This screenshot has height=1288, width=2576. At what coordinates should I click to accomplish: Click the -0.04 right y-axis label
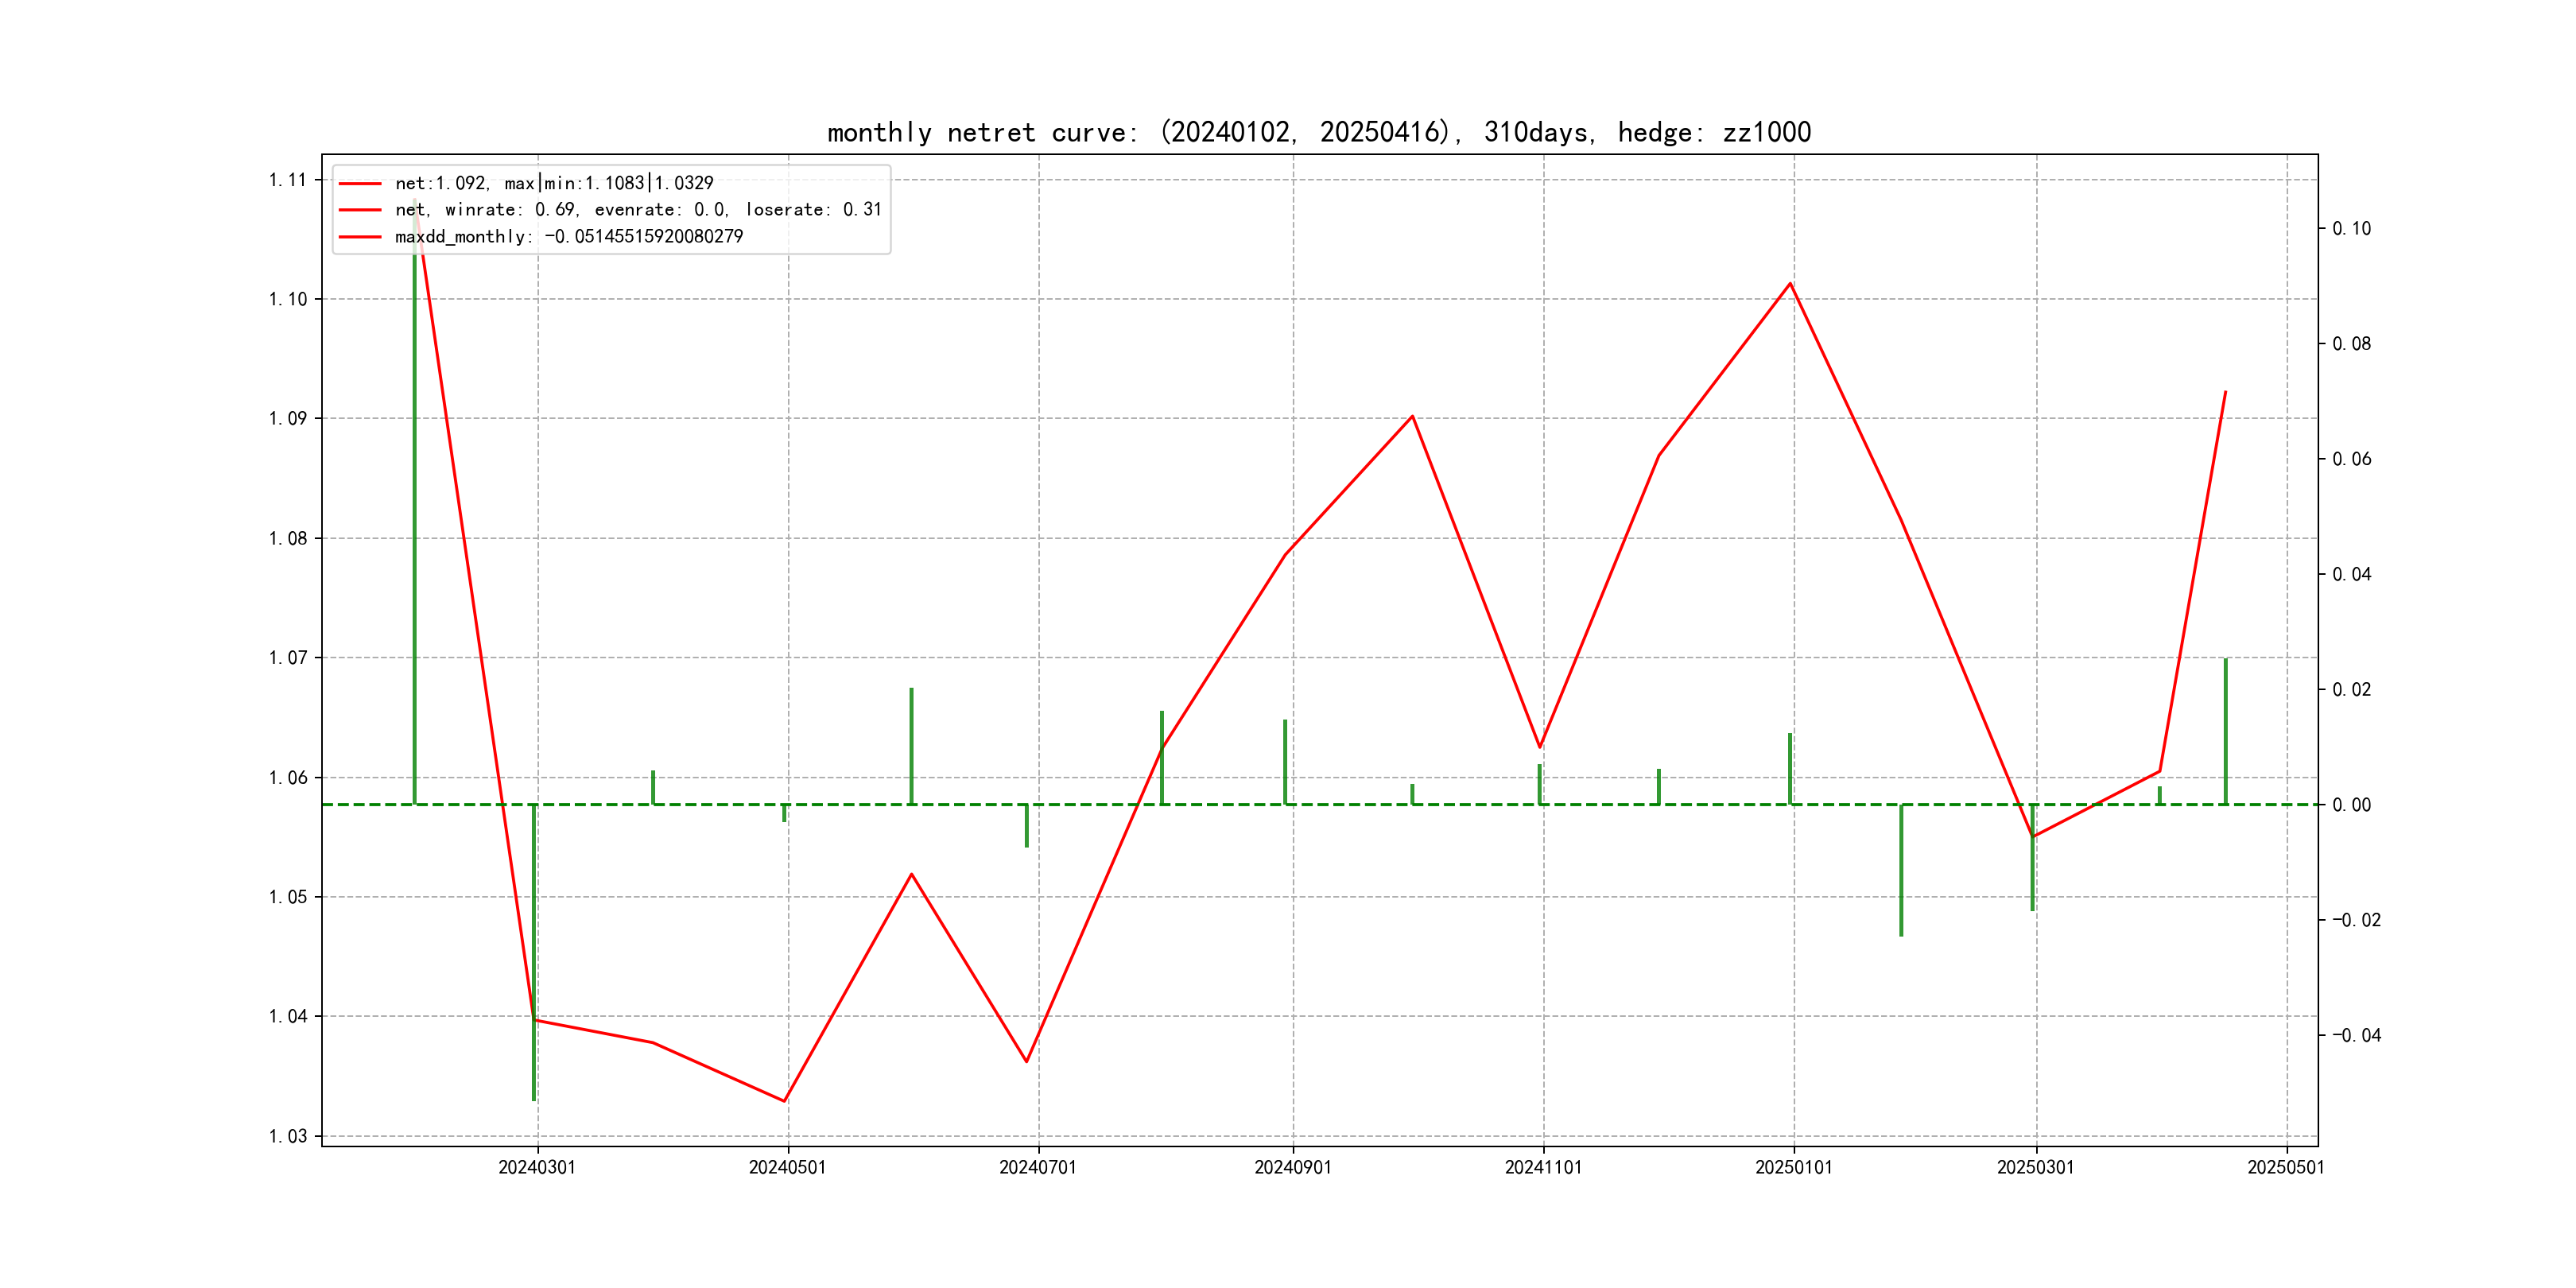pyautogui.click(x=2356, y=1035)
